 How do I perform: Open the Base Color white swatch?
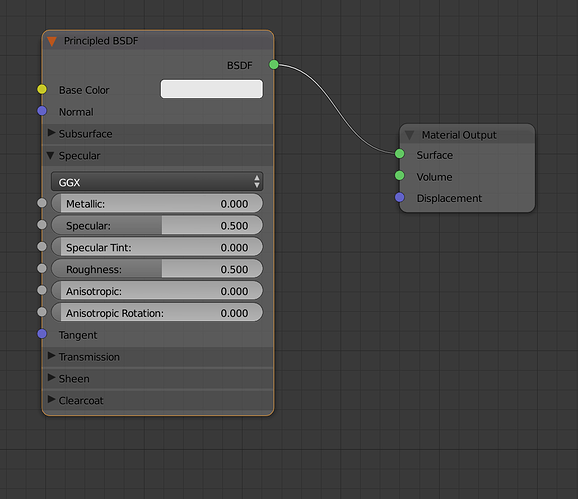(212, 89)
